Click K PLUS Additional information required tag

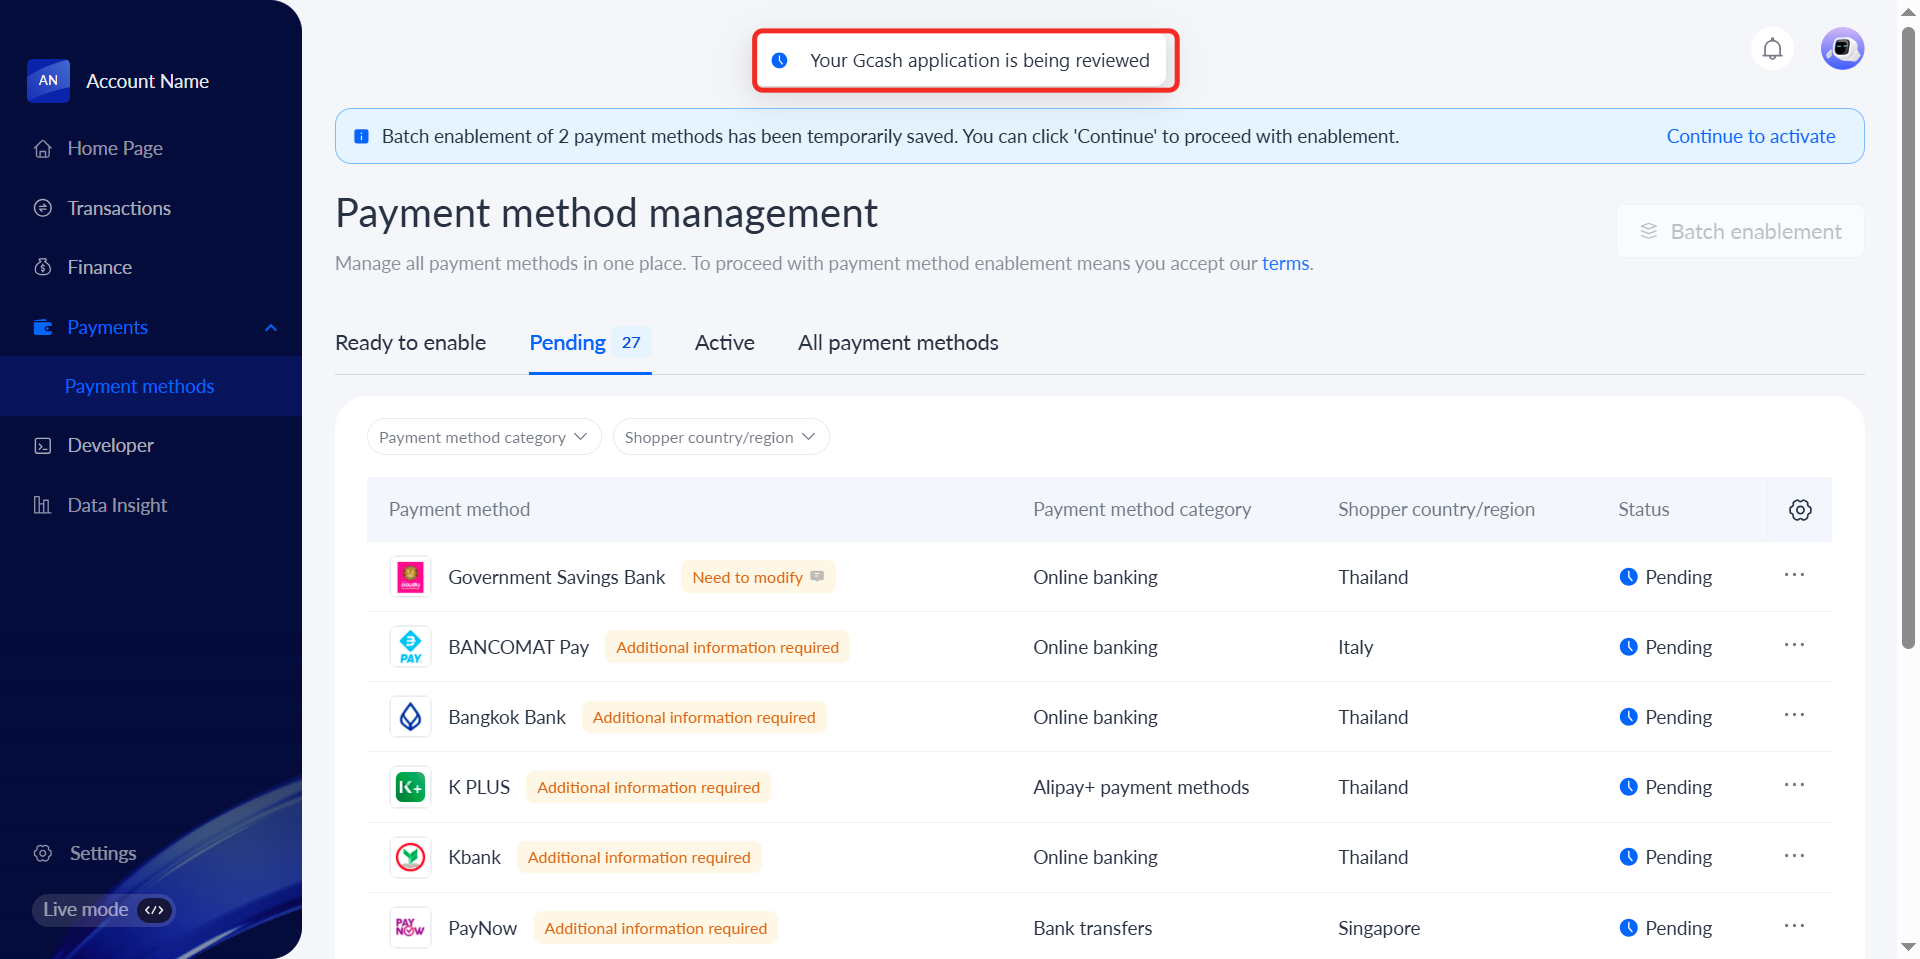[x=649, y=787]
